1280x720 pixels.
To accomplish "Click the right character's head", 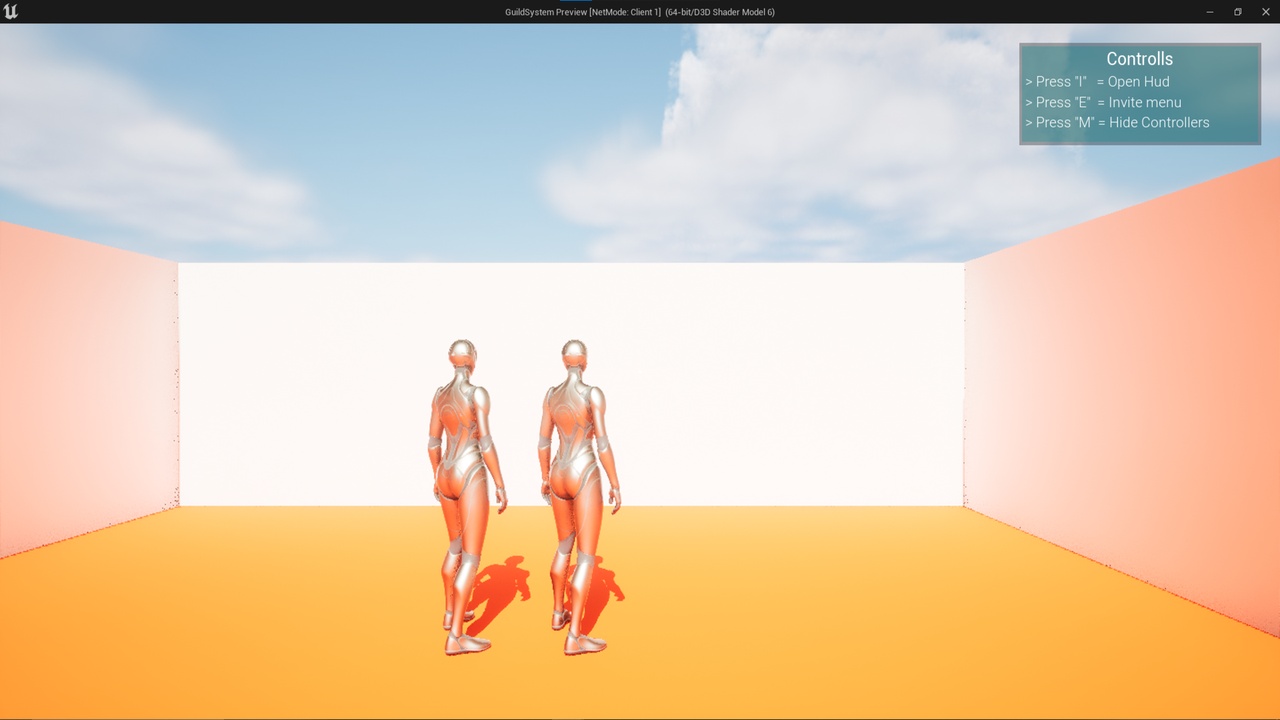I will tap(573, 357).
